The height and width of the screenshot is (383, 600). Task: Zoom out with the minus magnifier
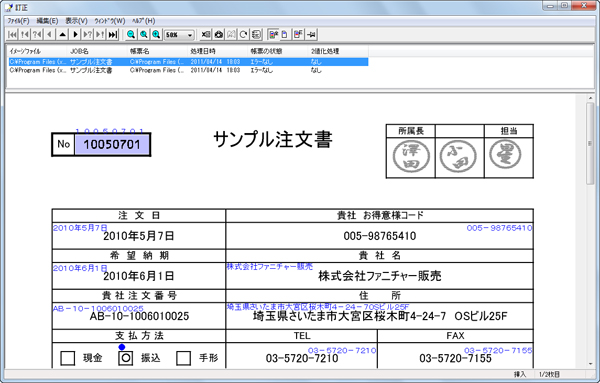[x=131, y=34]
